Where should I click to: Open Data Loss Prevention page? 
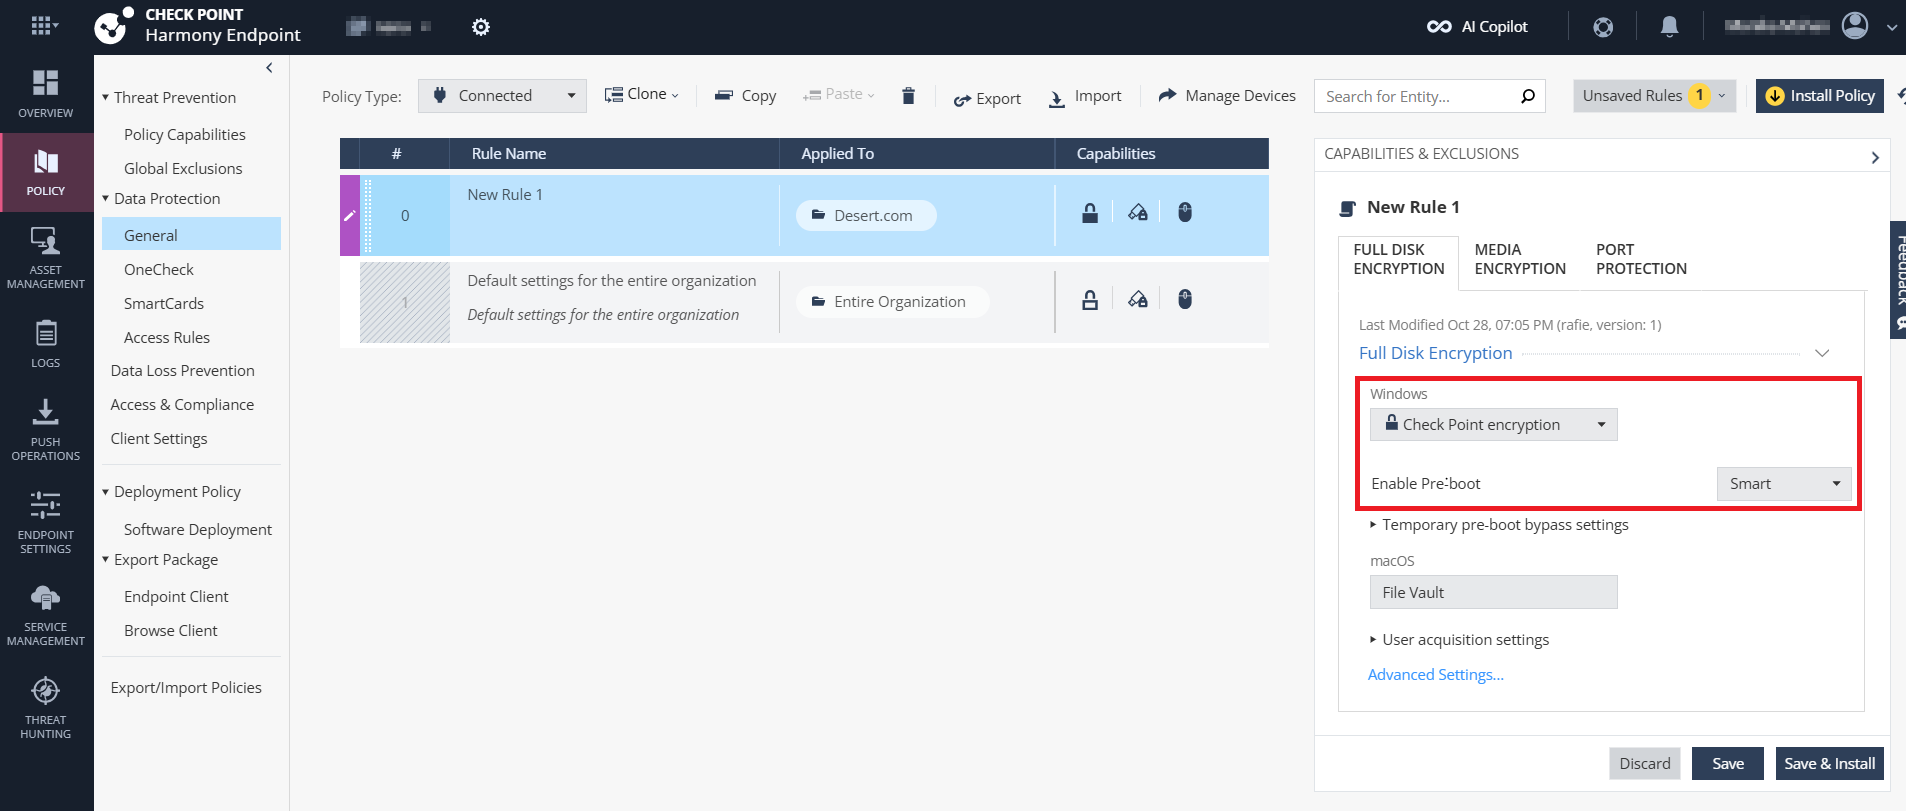183,371
